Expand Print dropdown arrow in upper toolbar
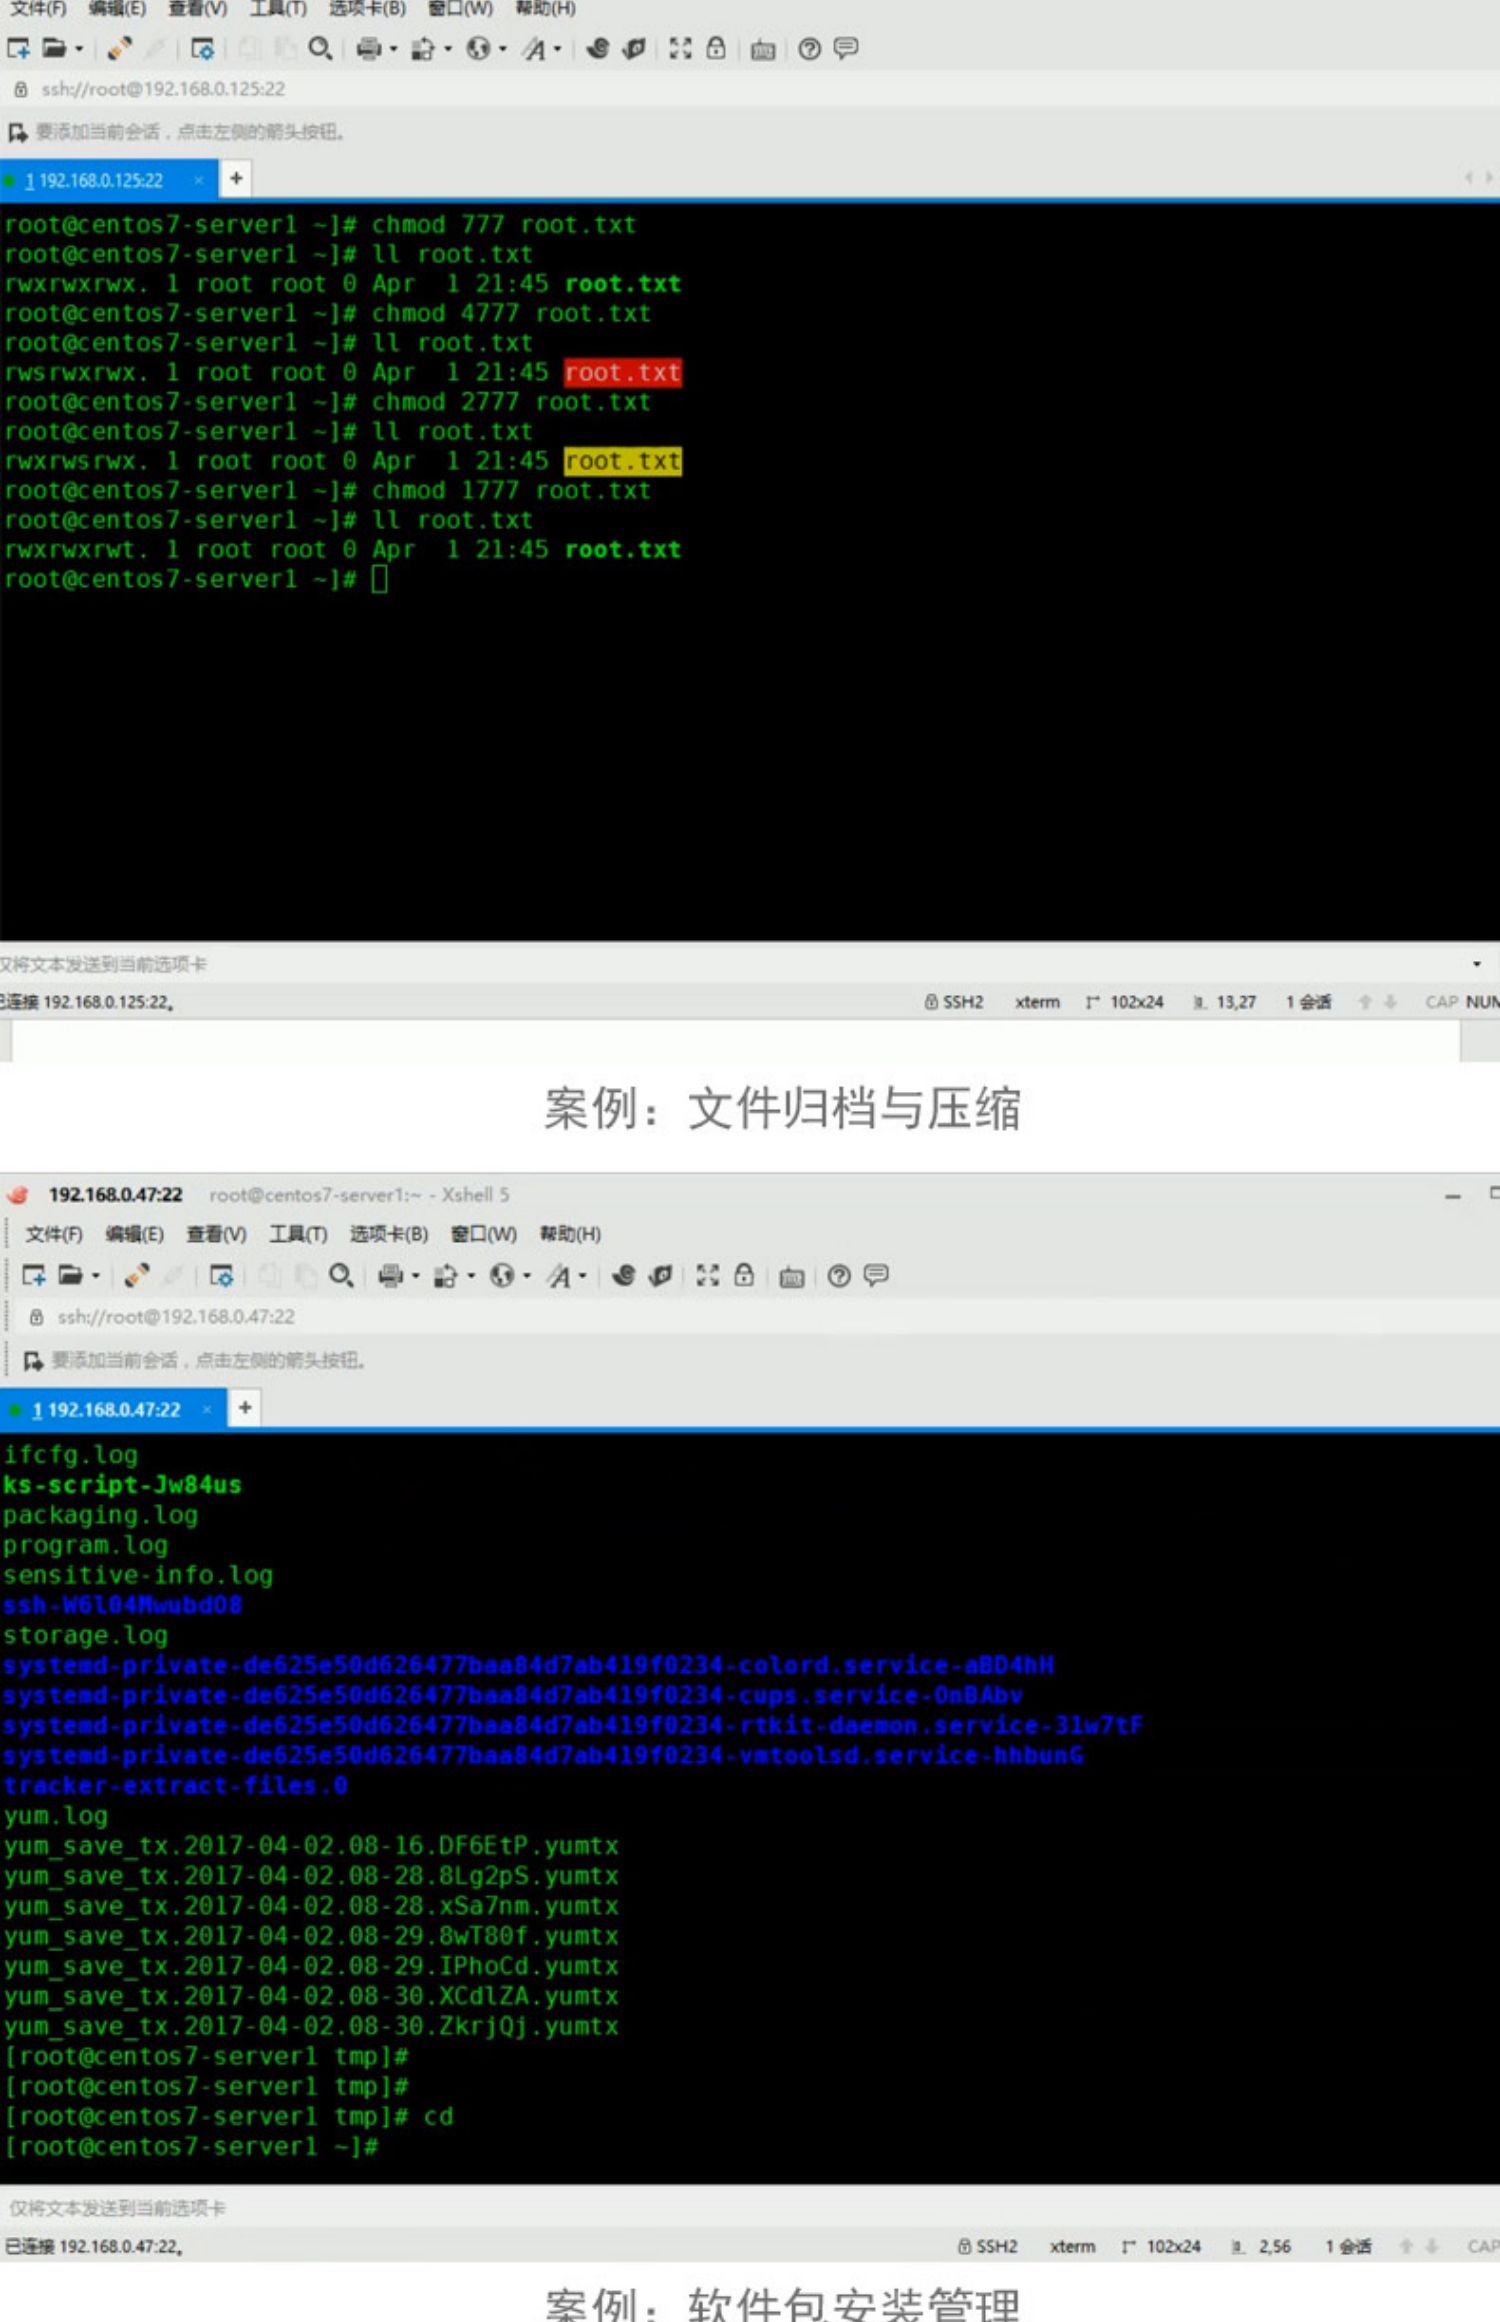 (x=393, y=49)
